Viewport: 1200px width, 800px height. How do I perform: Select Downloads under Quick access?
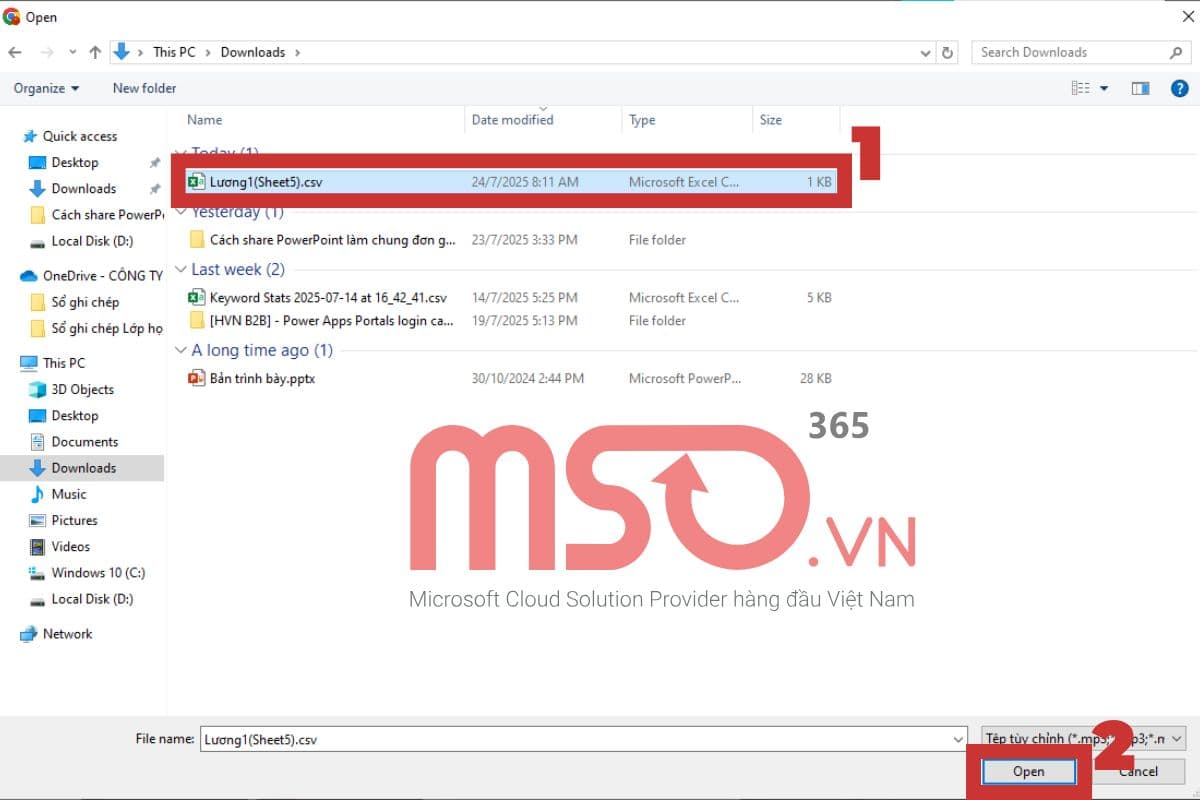click(73, 188)
